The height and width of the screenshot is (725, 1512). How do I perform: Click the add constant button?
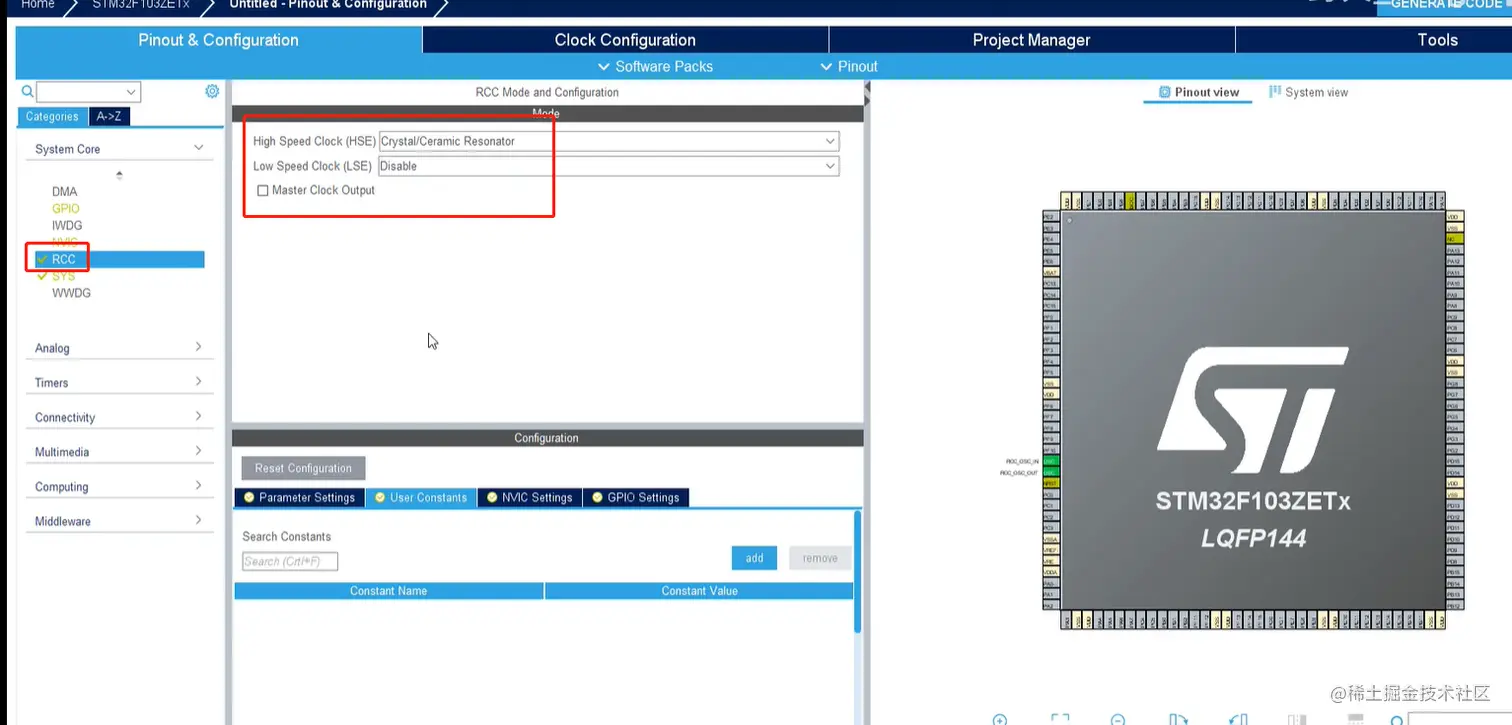(755, 558)
